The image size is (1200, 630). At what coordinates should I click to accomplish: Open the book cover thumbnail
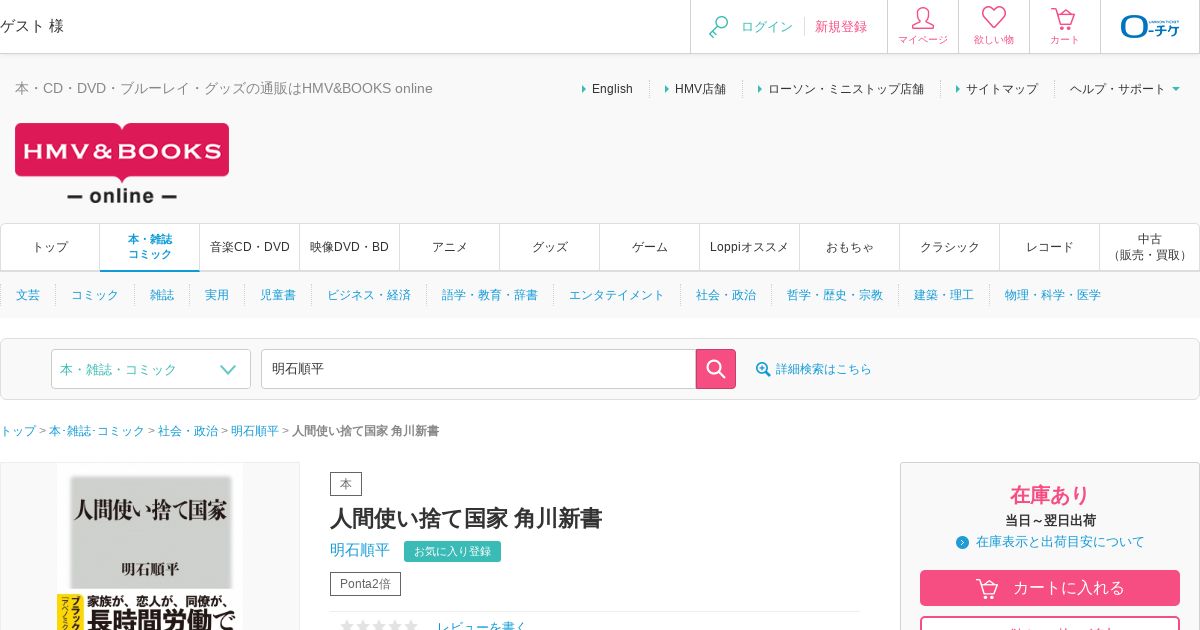[x=150, y=547]
